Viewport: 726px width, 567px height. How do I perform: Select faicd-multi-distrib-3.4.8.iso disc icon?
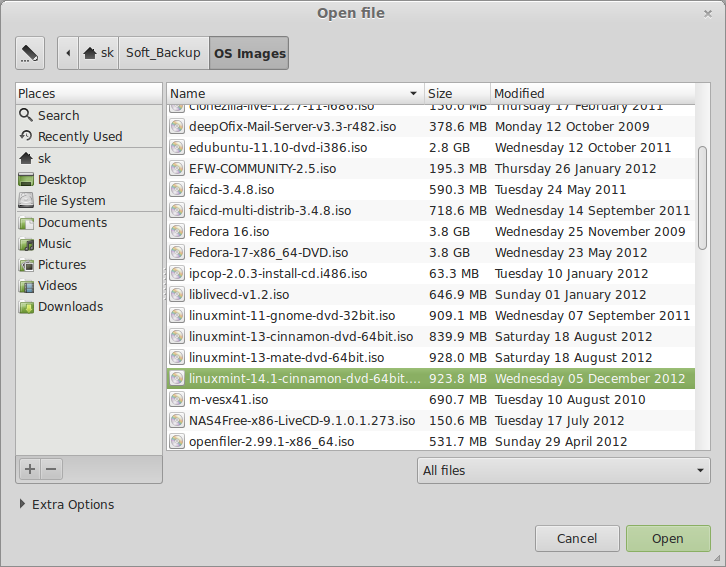coord(176,211)
